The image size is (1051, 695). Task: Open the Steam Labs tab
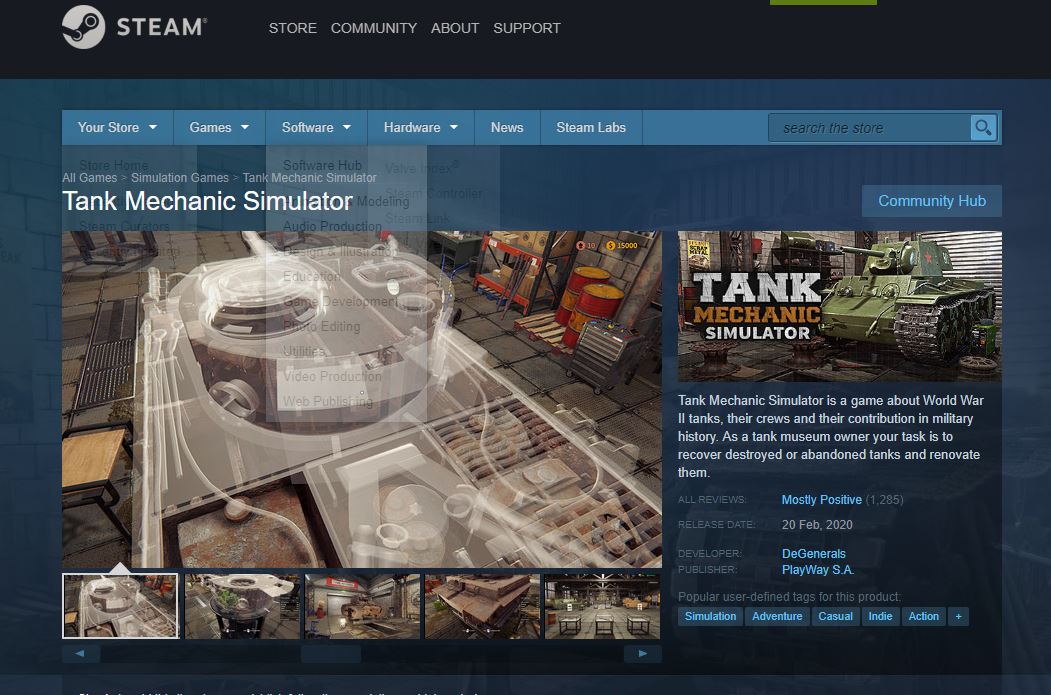[x=591, y=128]
